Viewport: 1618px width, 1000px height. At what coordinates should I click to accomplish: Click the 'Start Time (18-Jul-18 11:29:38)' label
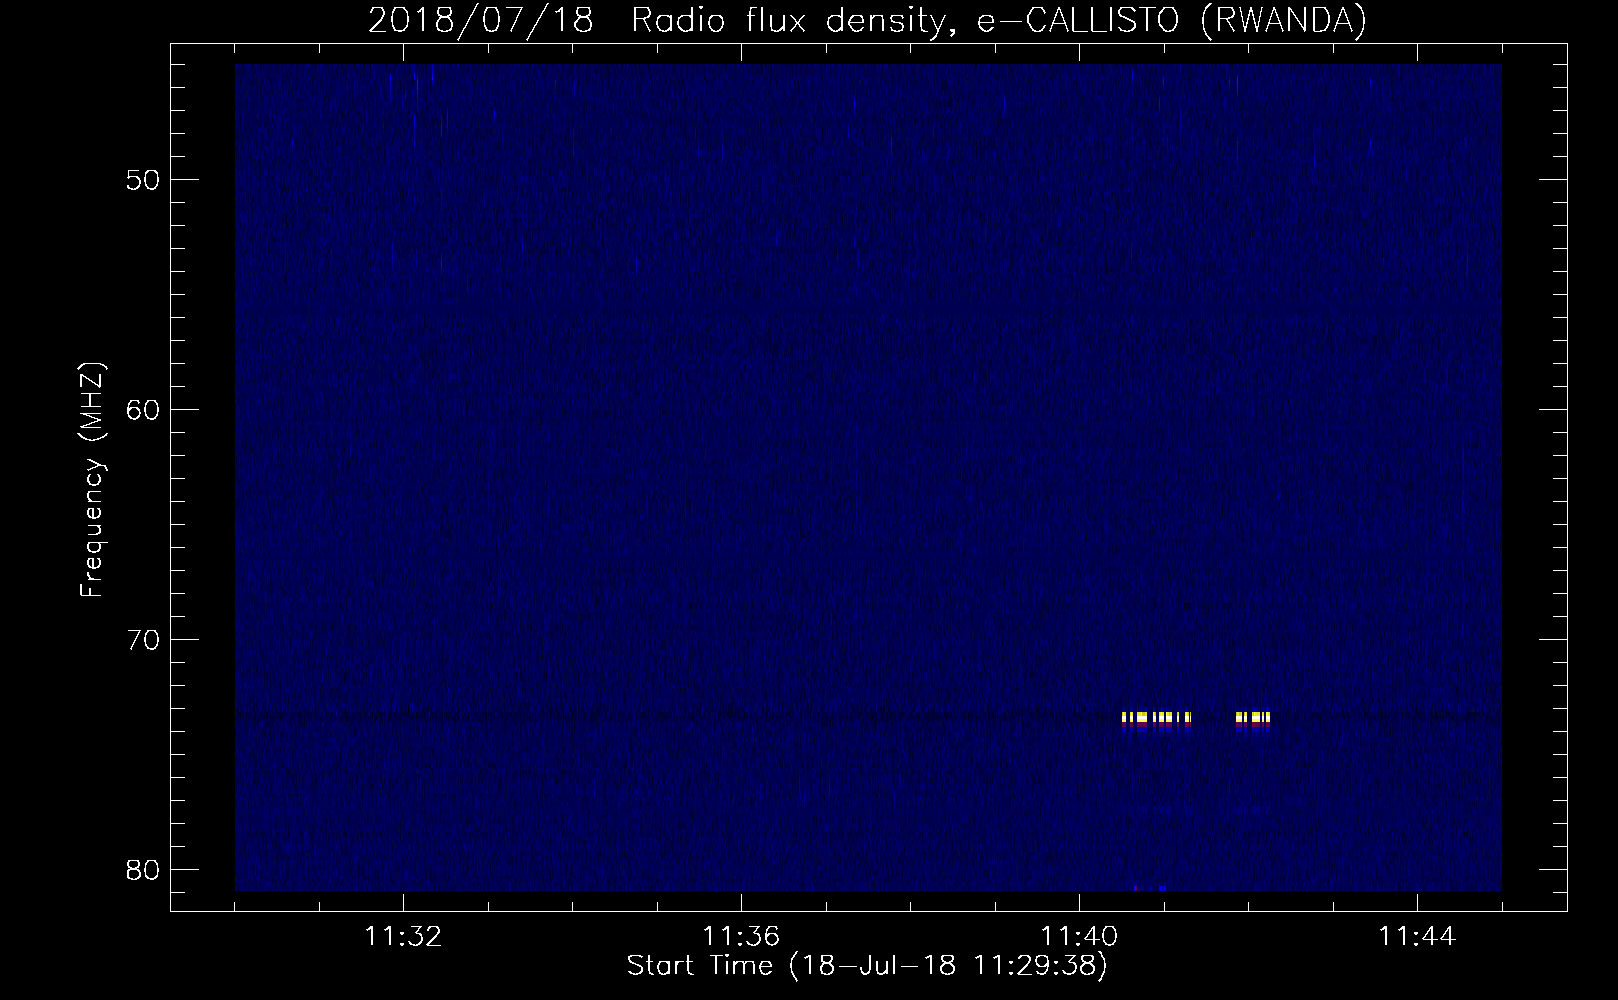tap(867, 966)
